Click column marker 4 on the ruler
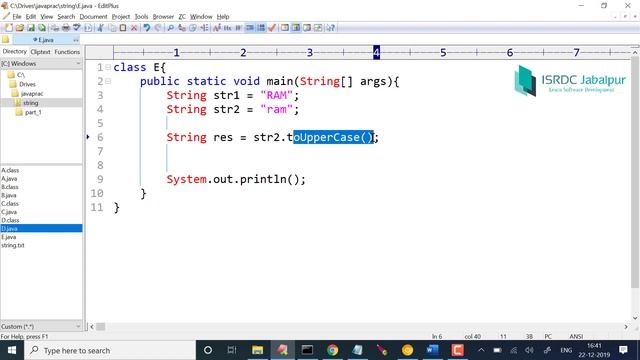Image resolution: width=640 pixels, height=360 pixels. coord(376,52)
